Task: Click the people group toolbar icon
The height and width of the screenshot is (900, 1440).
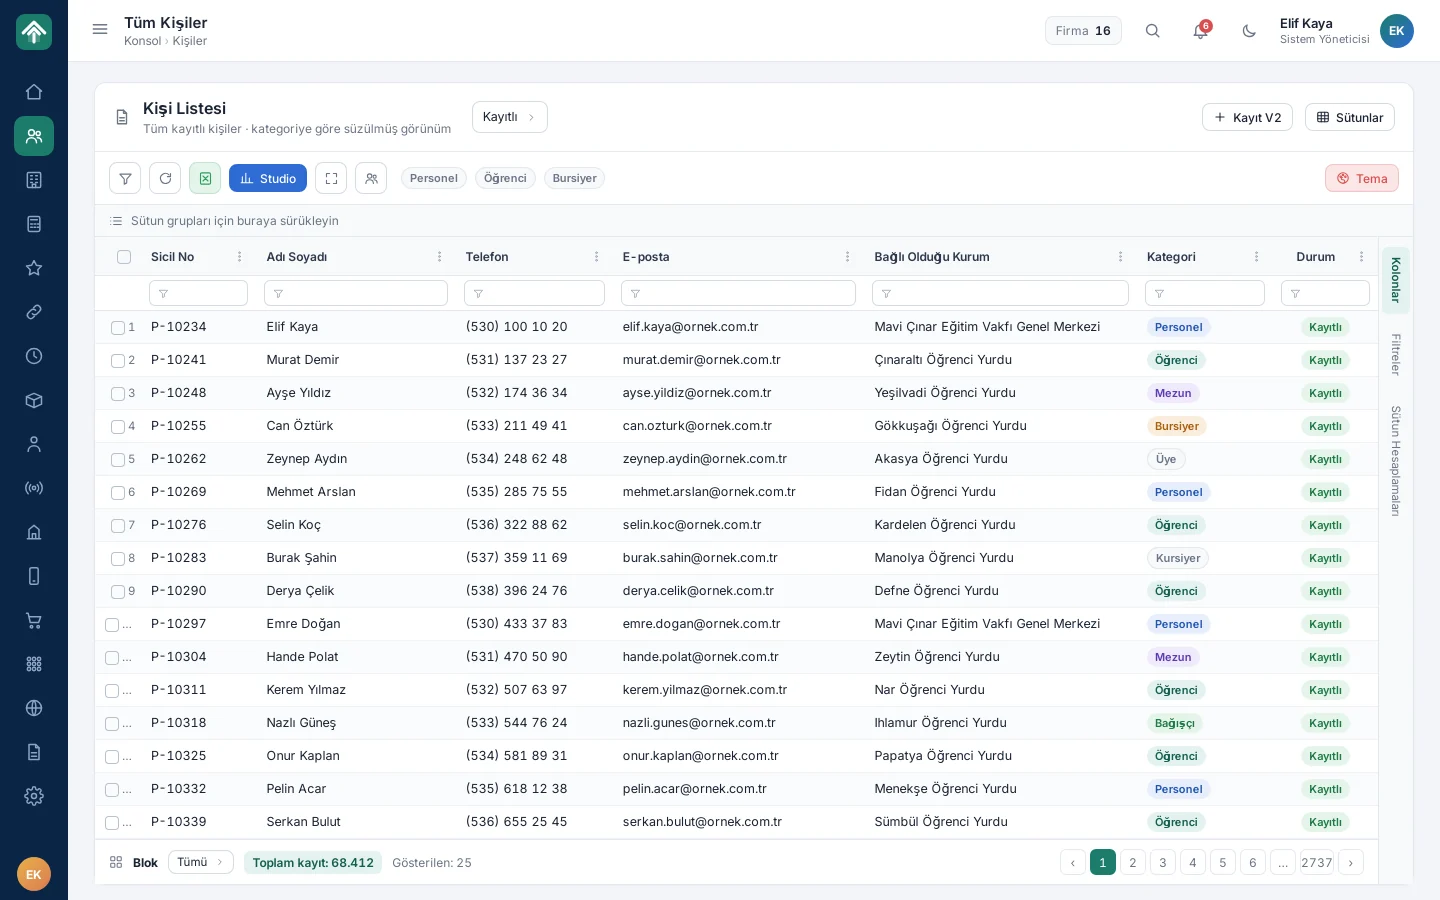Action: pyautogui.click(x=371, y=178)
